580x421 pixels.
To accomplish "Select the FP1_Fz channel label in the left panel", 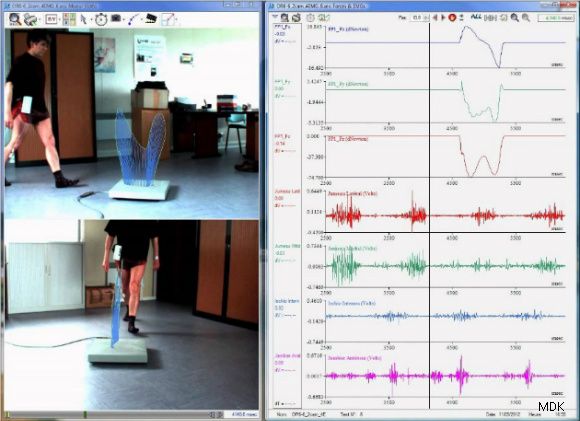I will click(x=282, y=137).
